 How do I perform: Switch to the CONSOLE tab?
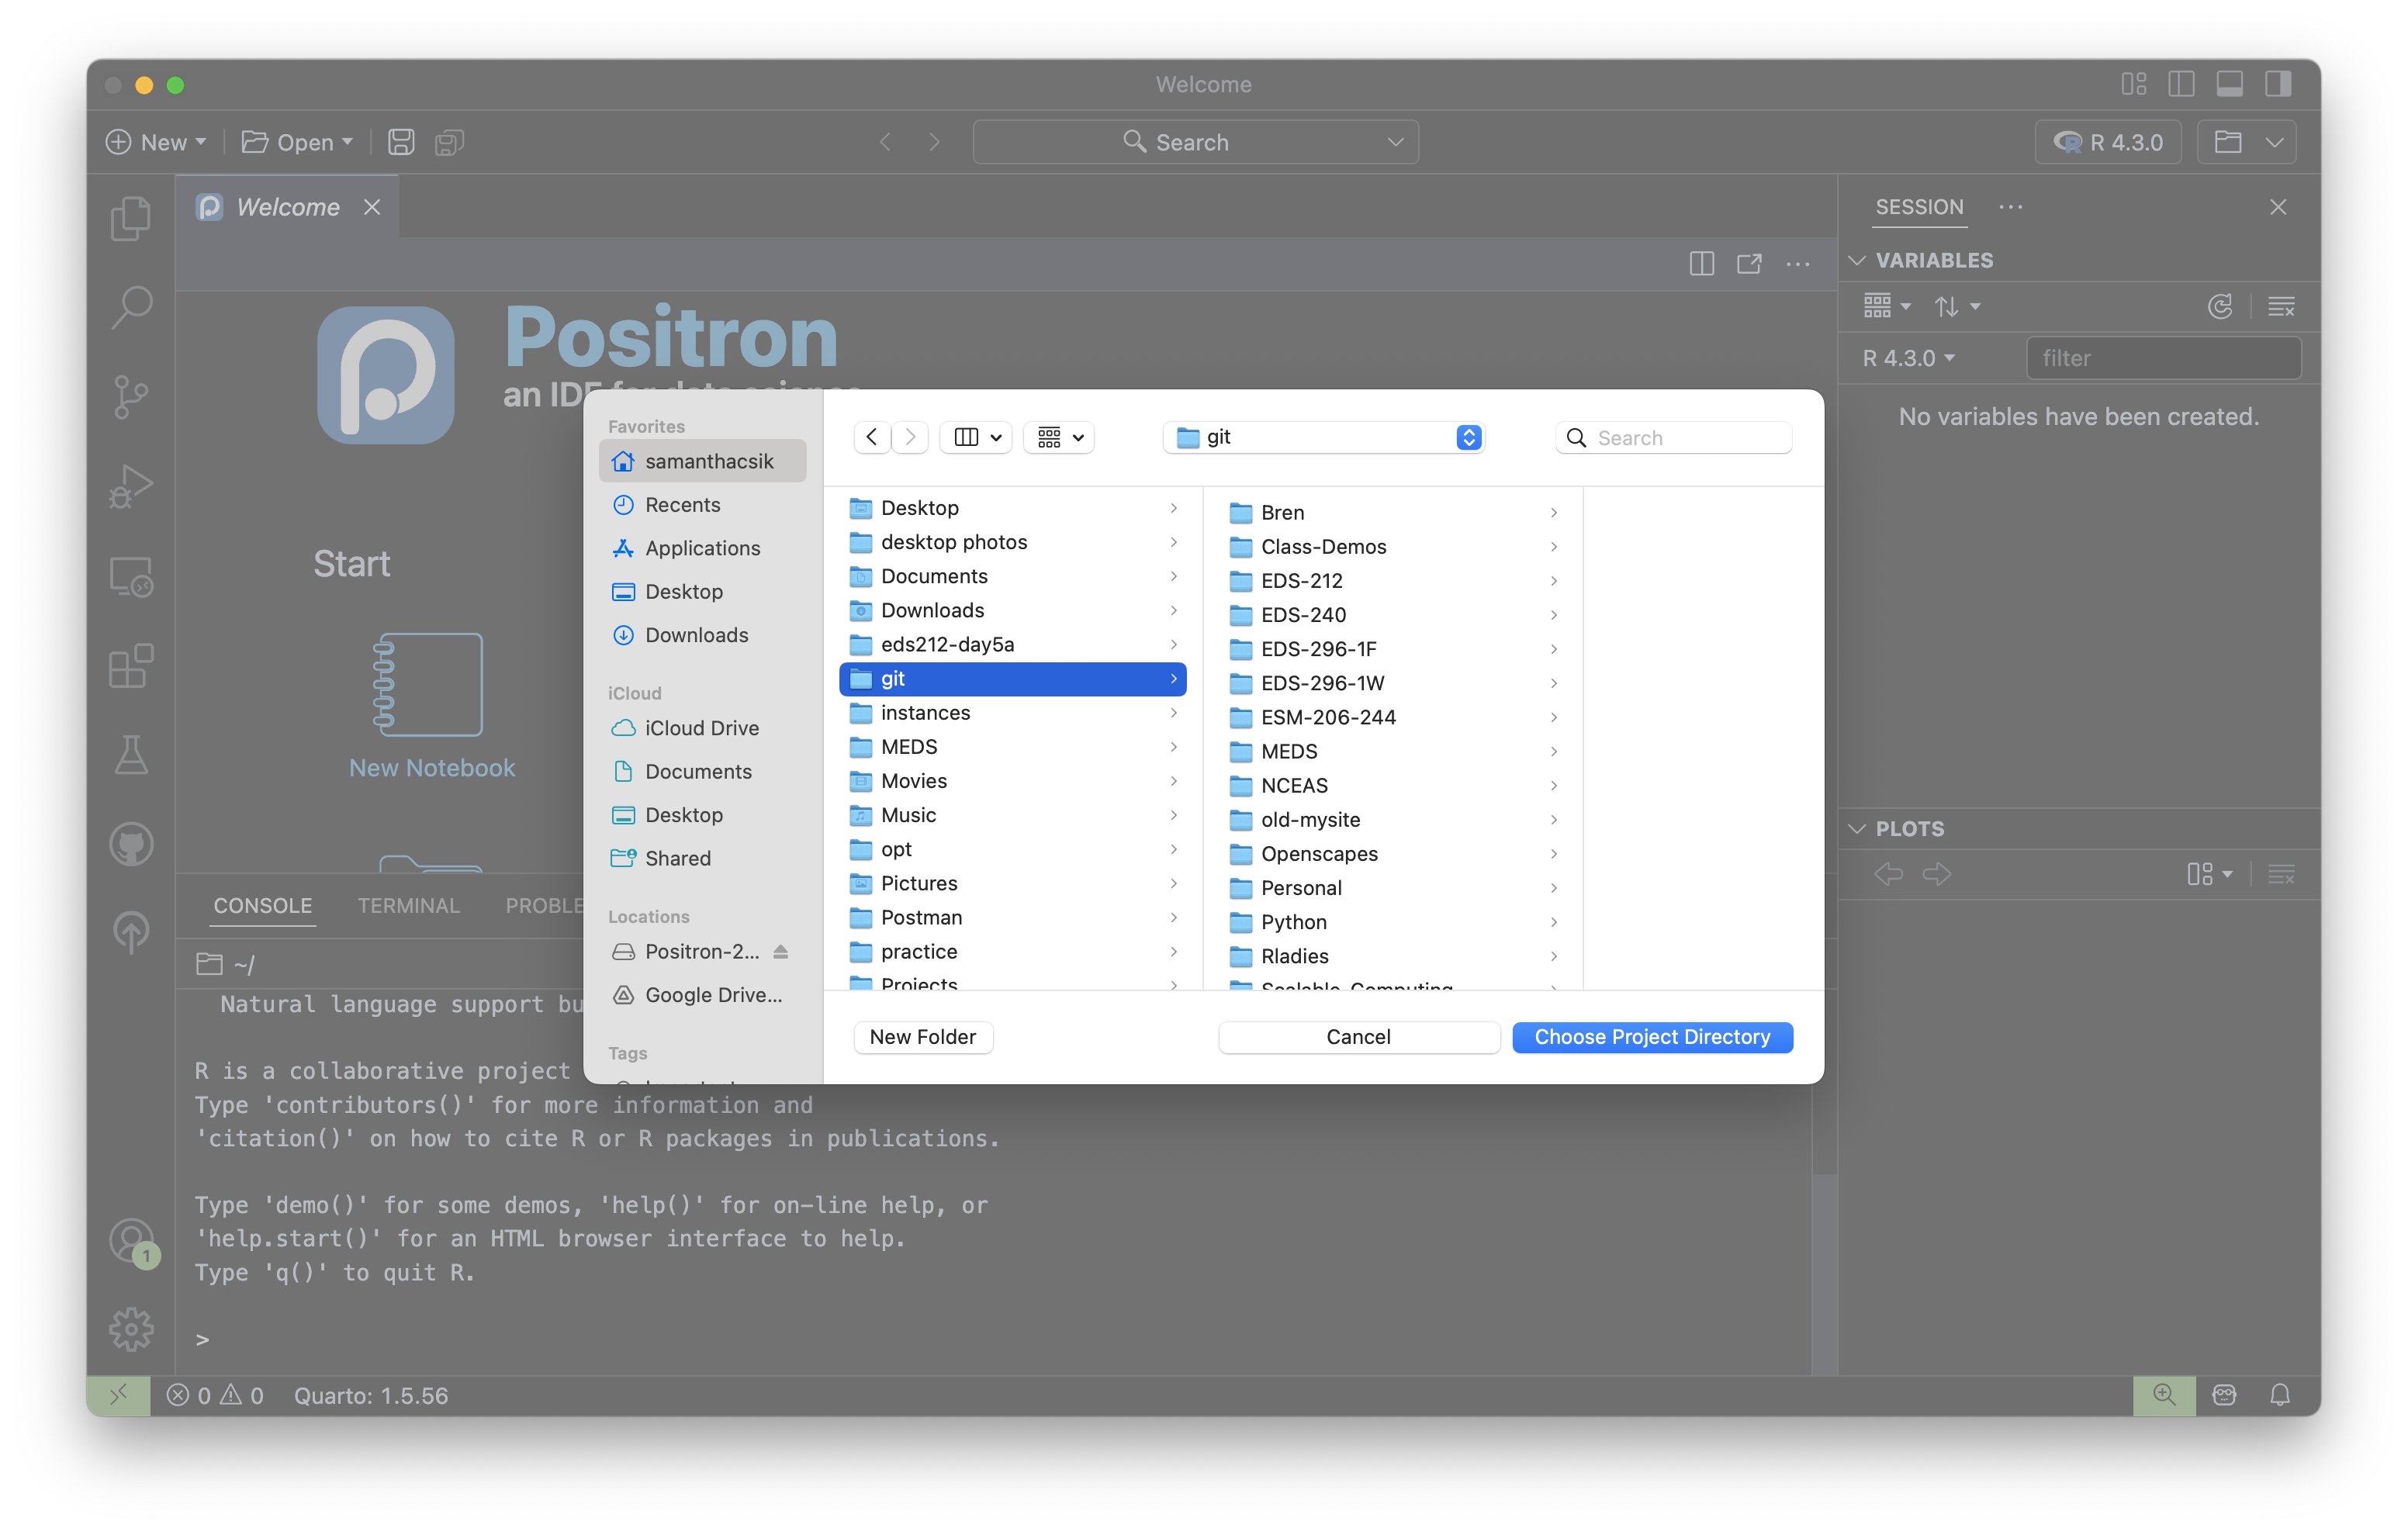tap(263, 905)
